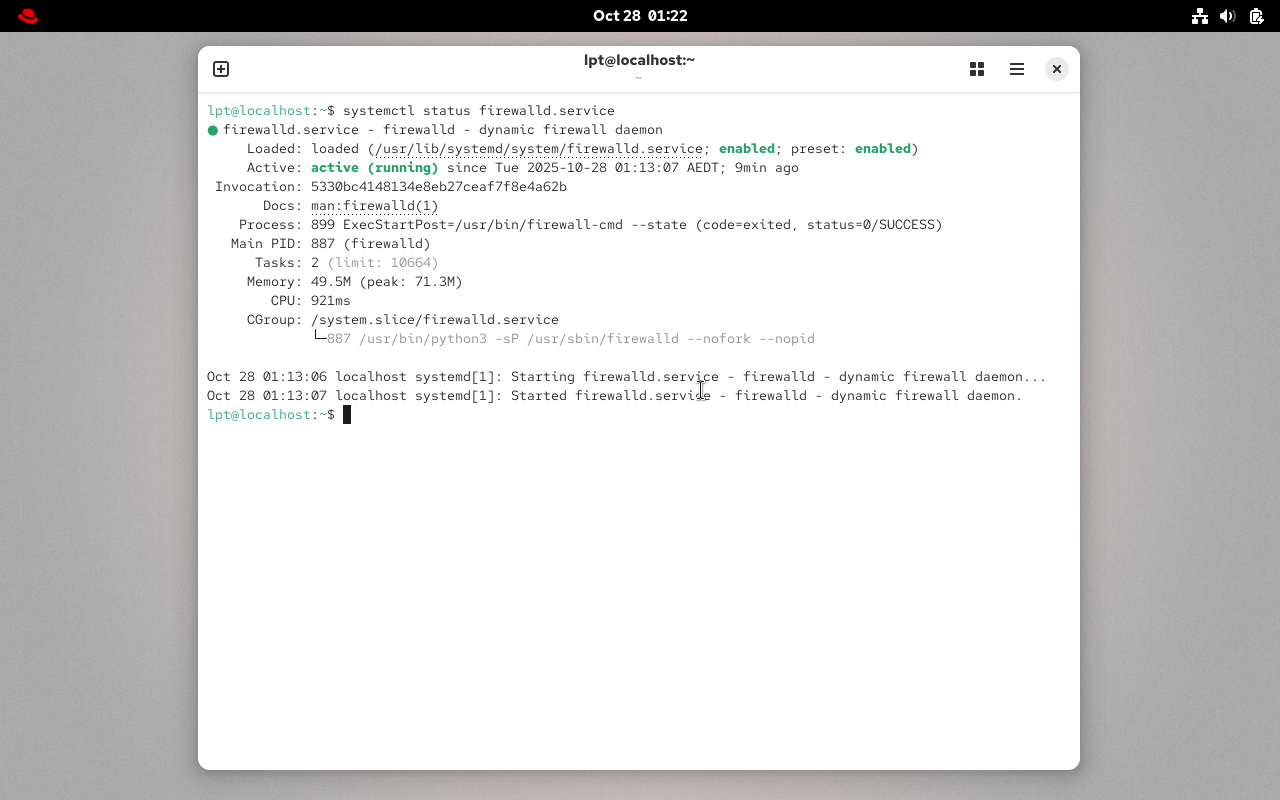Click the Invocation ID hash

pyautogui.click(x=438, y=187)
